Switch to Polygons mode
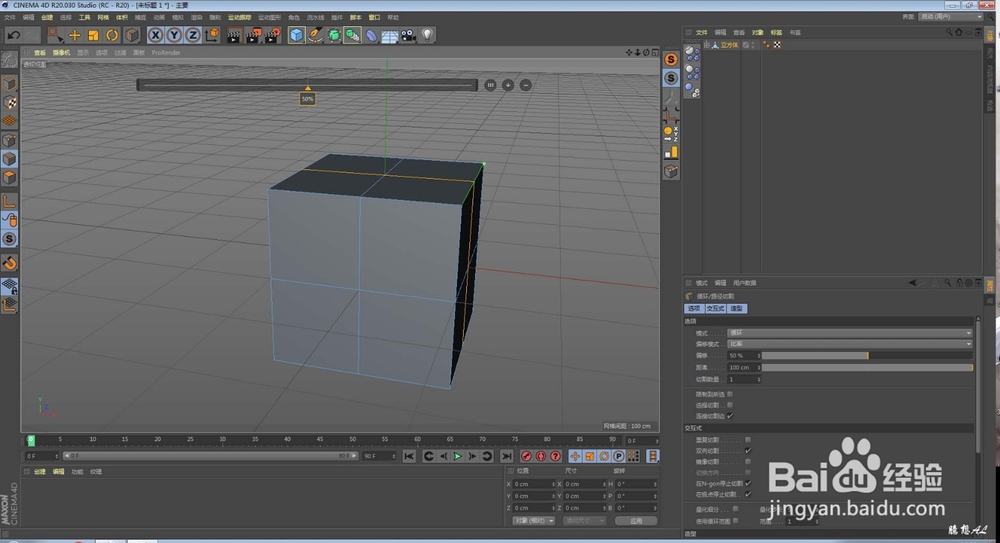Viewport: 1000px width, 543px height. (9, 177)
